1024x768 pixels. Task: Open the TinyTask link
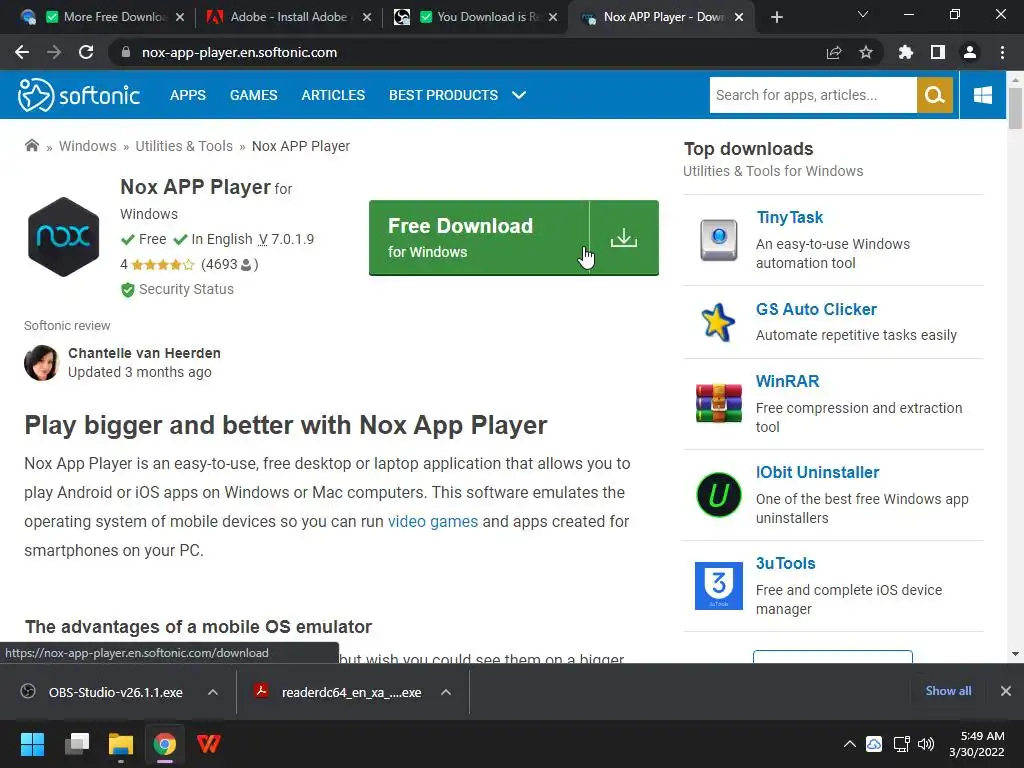point(789,217)
